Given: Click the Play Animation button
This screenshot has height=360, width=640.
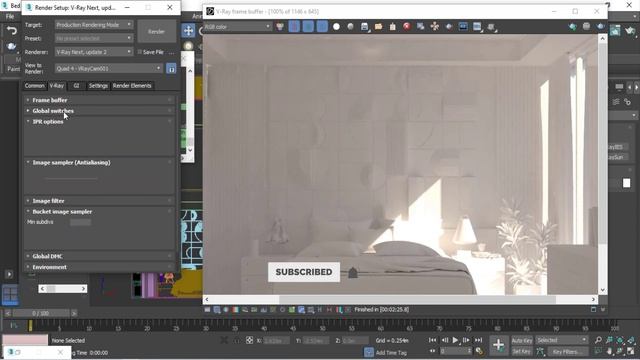Looking at the screenshot, I should (x=456, y=340).
